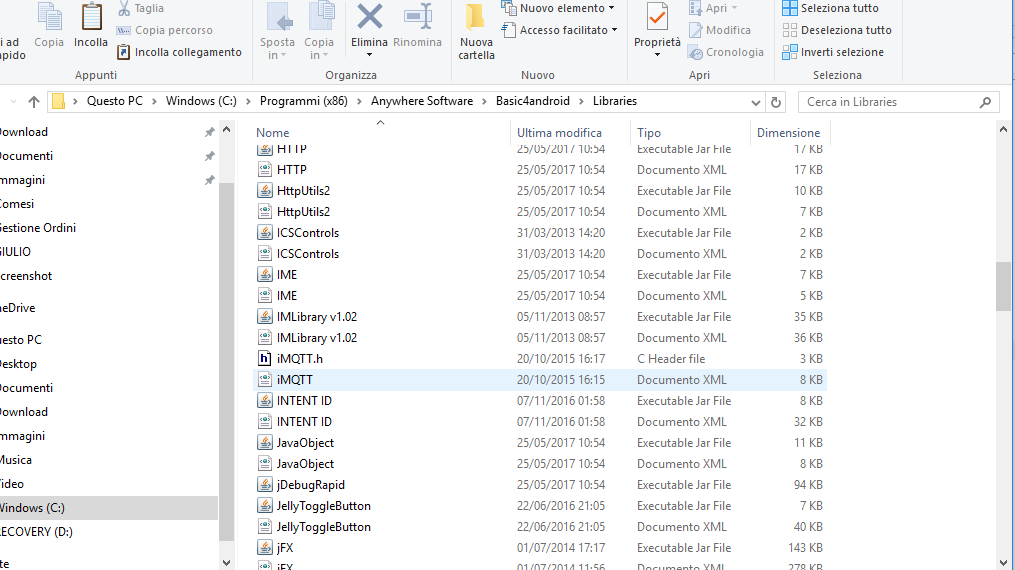Select INTENT ID jar file icon
Image resolution: width=1015 pixels, height=570 pixels.
point(265,400)
